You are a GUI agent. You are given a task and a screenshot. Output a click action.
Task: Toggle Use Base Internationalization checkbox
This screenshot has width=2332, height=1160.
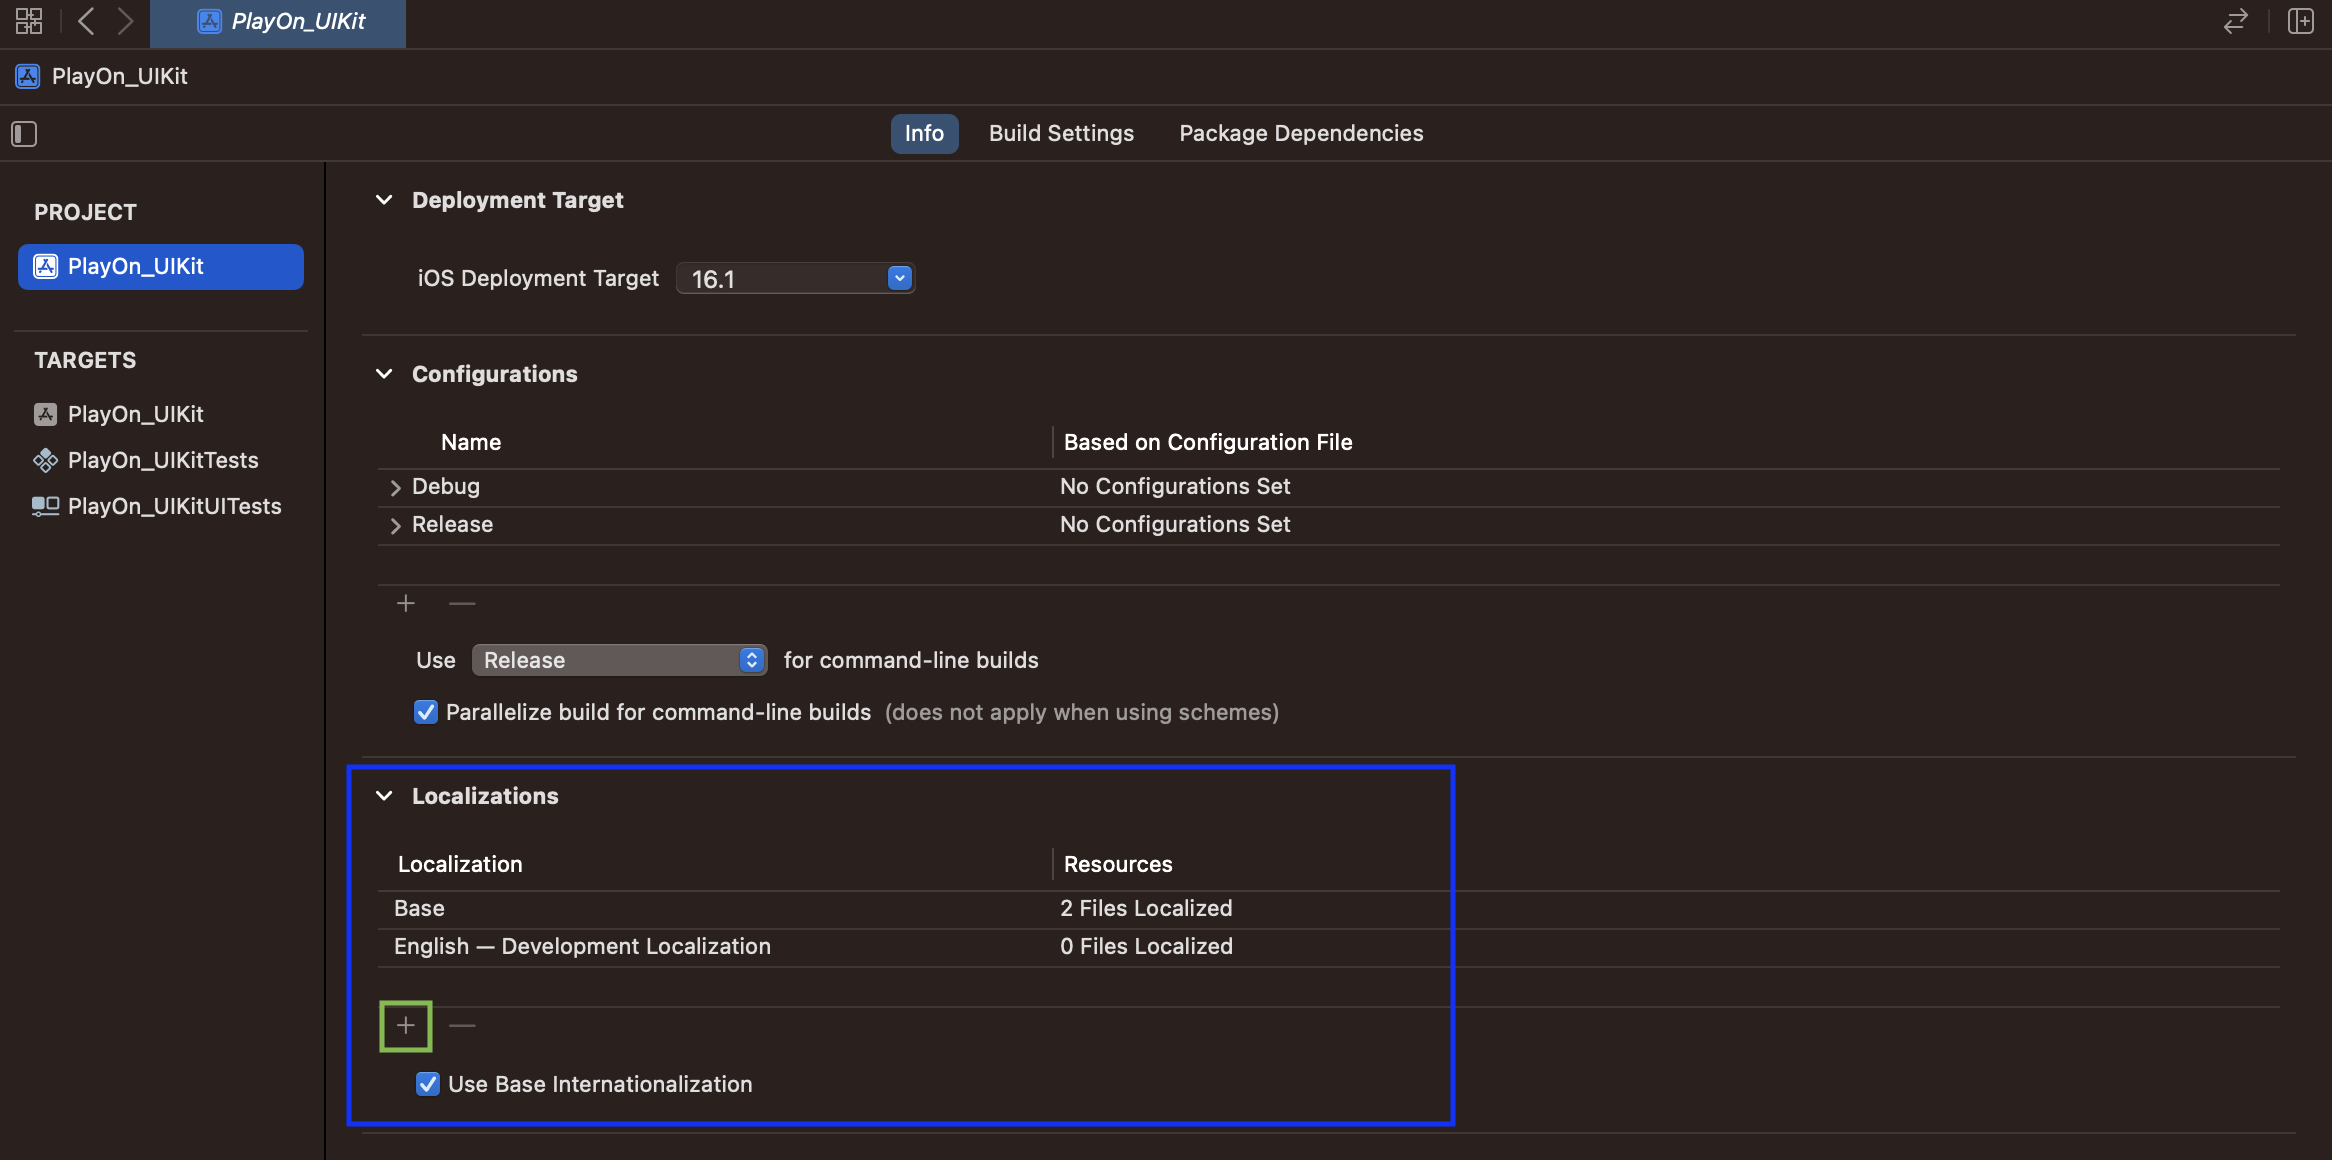point(428,1085)
